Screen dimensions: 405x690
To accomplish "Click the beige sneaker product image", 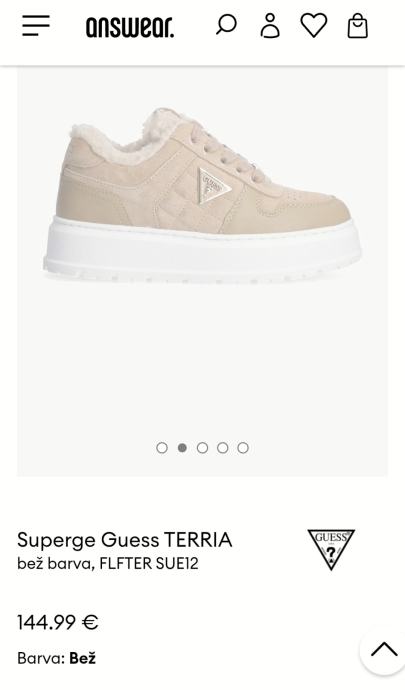I will [202, 194].
